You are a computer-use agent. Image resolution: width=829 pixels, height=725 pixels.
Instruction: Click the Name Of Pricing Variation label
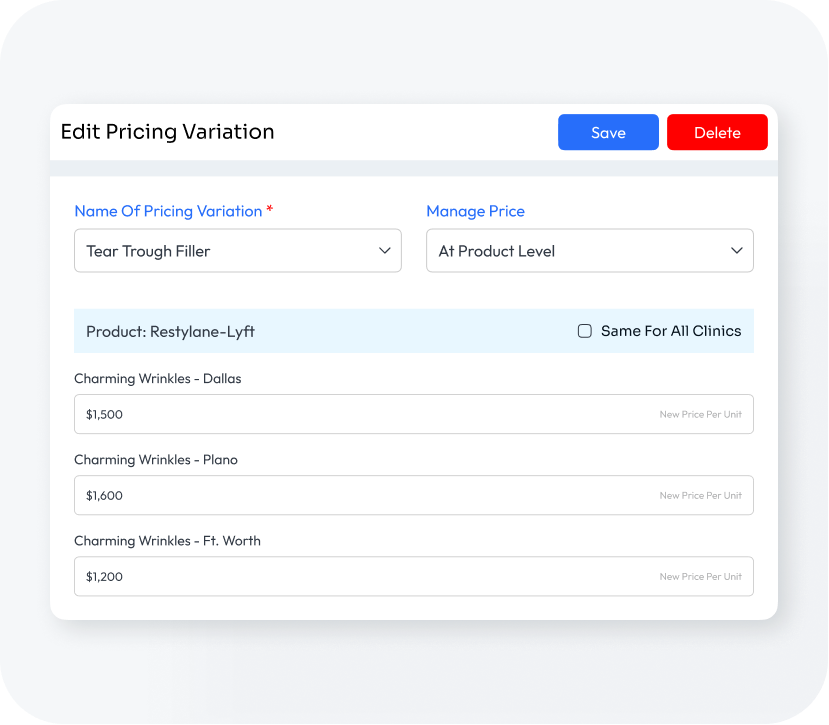[x=168, y=211]
